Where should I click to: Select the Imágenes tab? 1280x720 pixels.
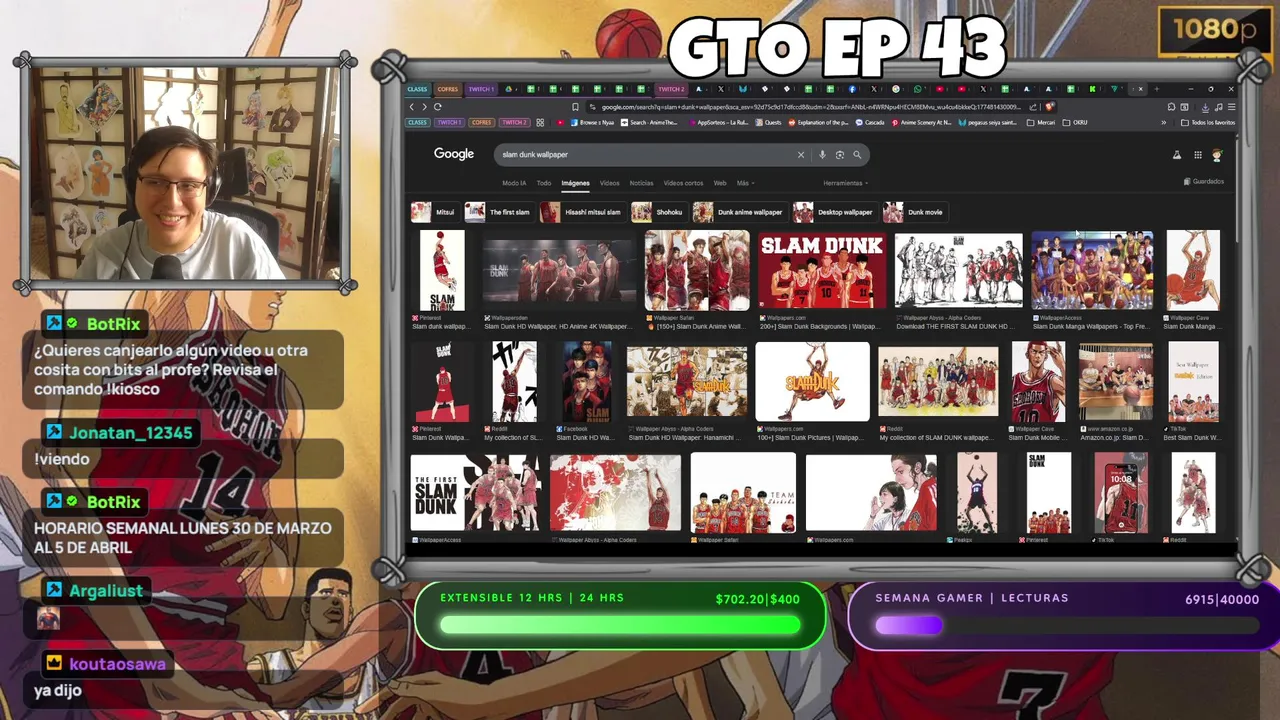(x=575, y=183)
